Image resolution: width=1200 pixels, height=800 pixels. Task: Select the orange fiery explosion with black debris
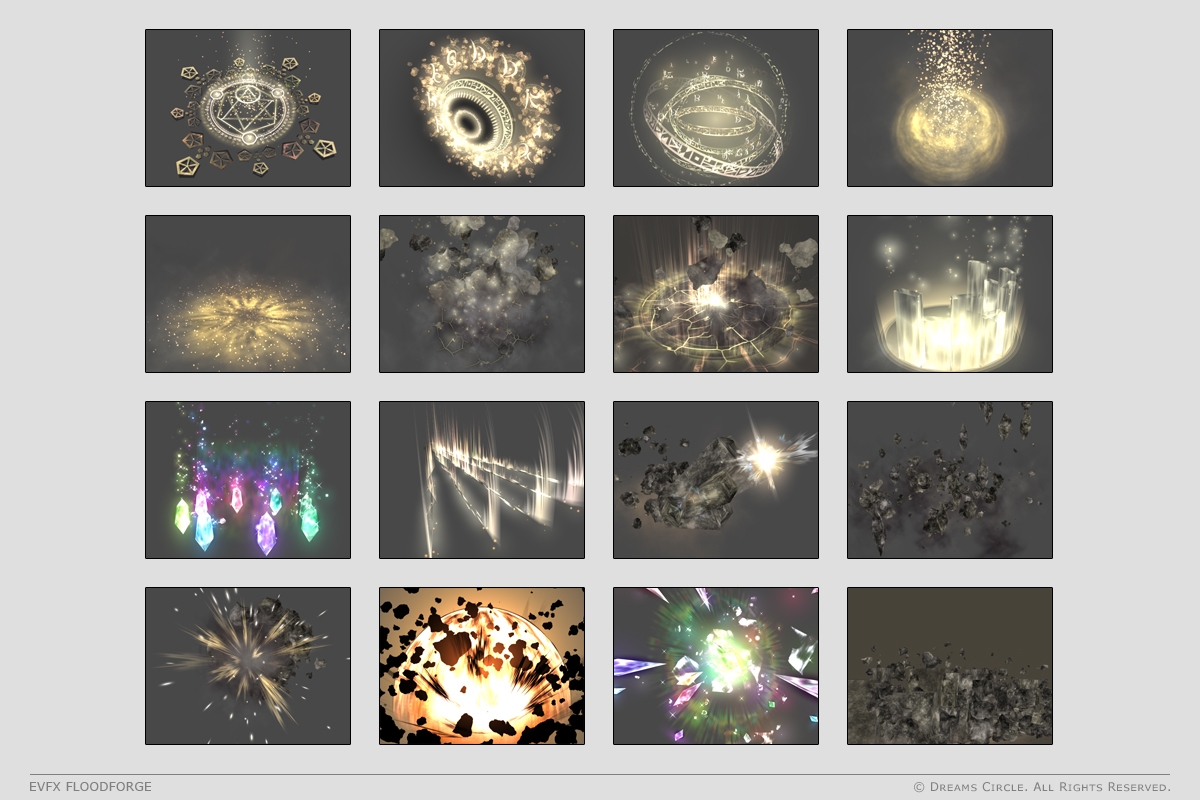pyautogui.click(x=482, y=666)
